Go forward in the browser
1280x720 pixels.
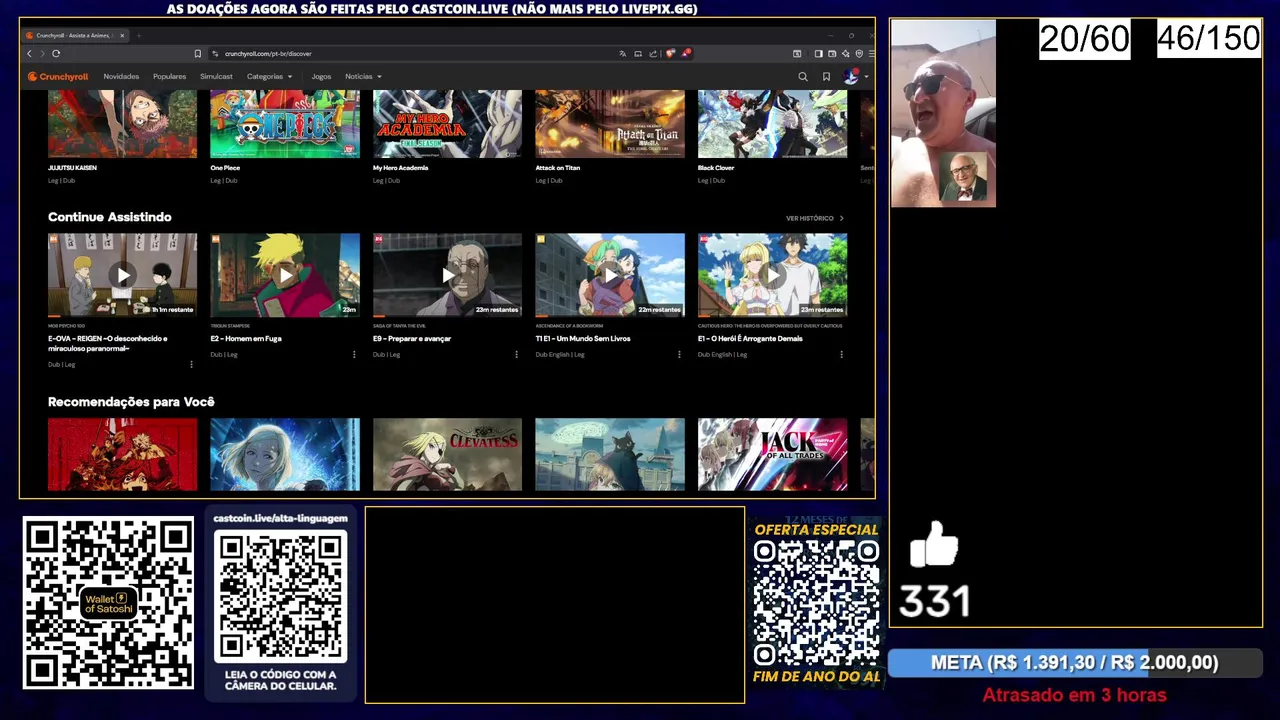coord(42,53)
